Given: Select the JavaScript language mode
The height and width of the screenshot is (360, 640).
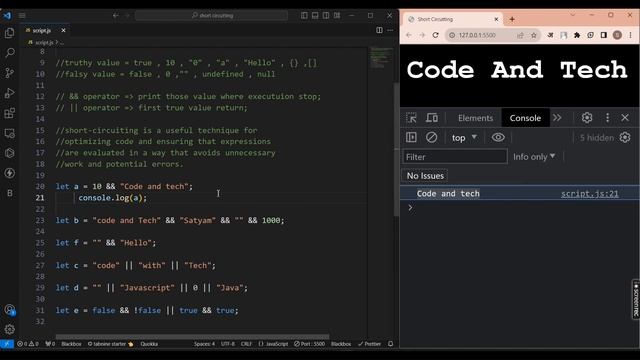Looking at the screenshot, I should 273,344.
